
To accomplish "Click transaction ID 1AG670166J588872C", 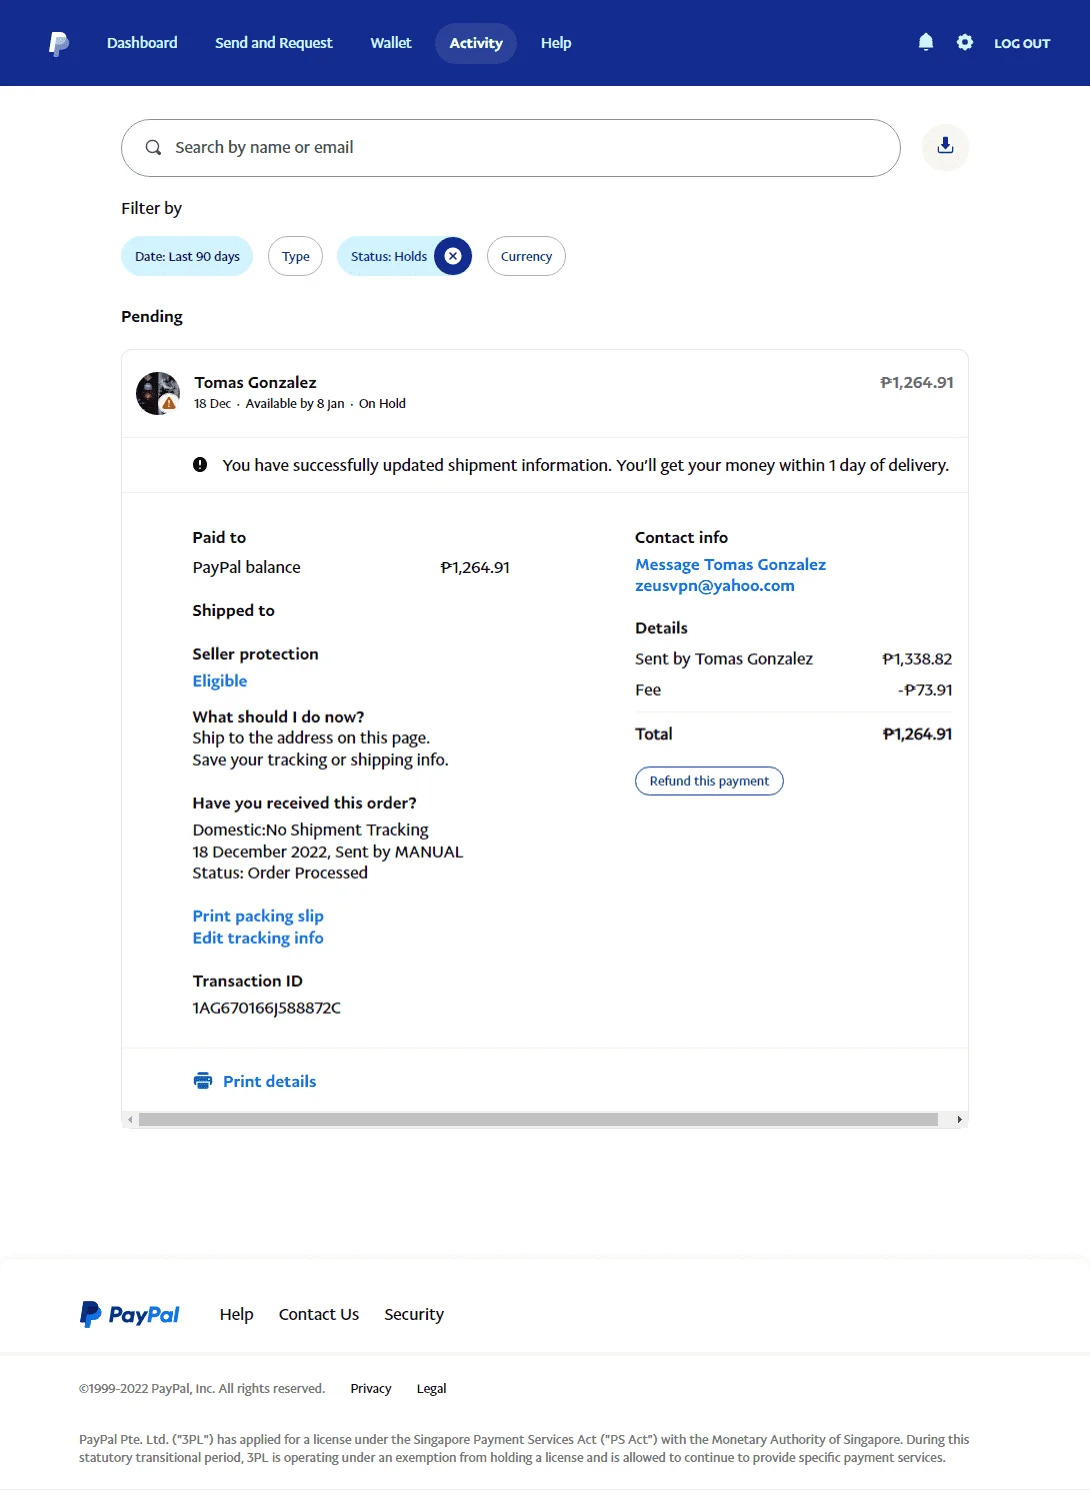I will tap(267, 1007).
